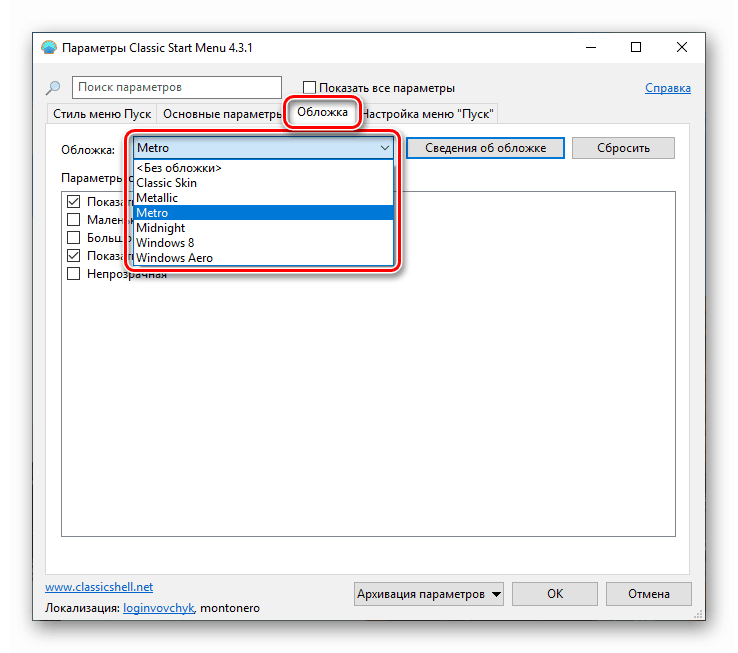Minimize the settings window

(x=591, y=48)
